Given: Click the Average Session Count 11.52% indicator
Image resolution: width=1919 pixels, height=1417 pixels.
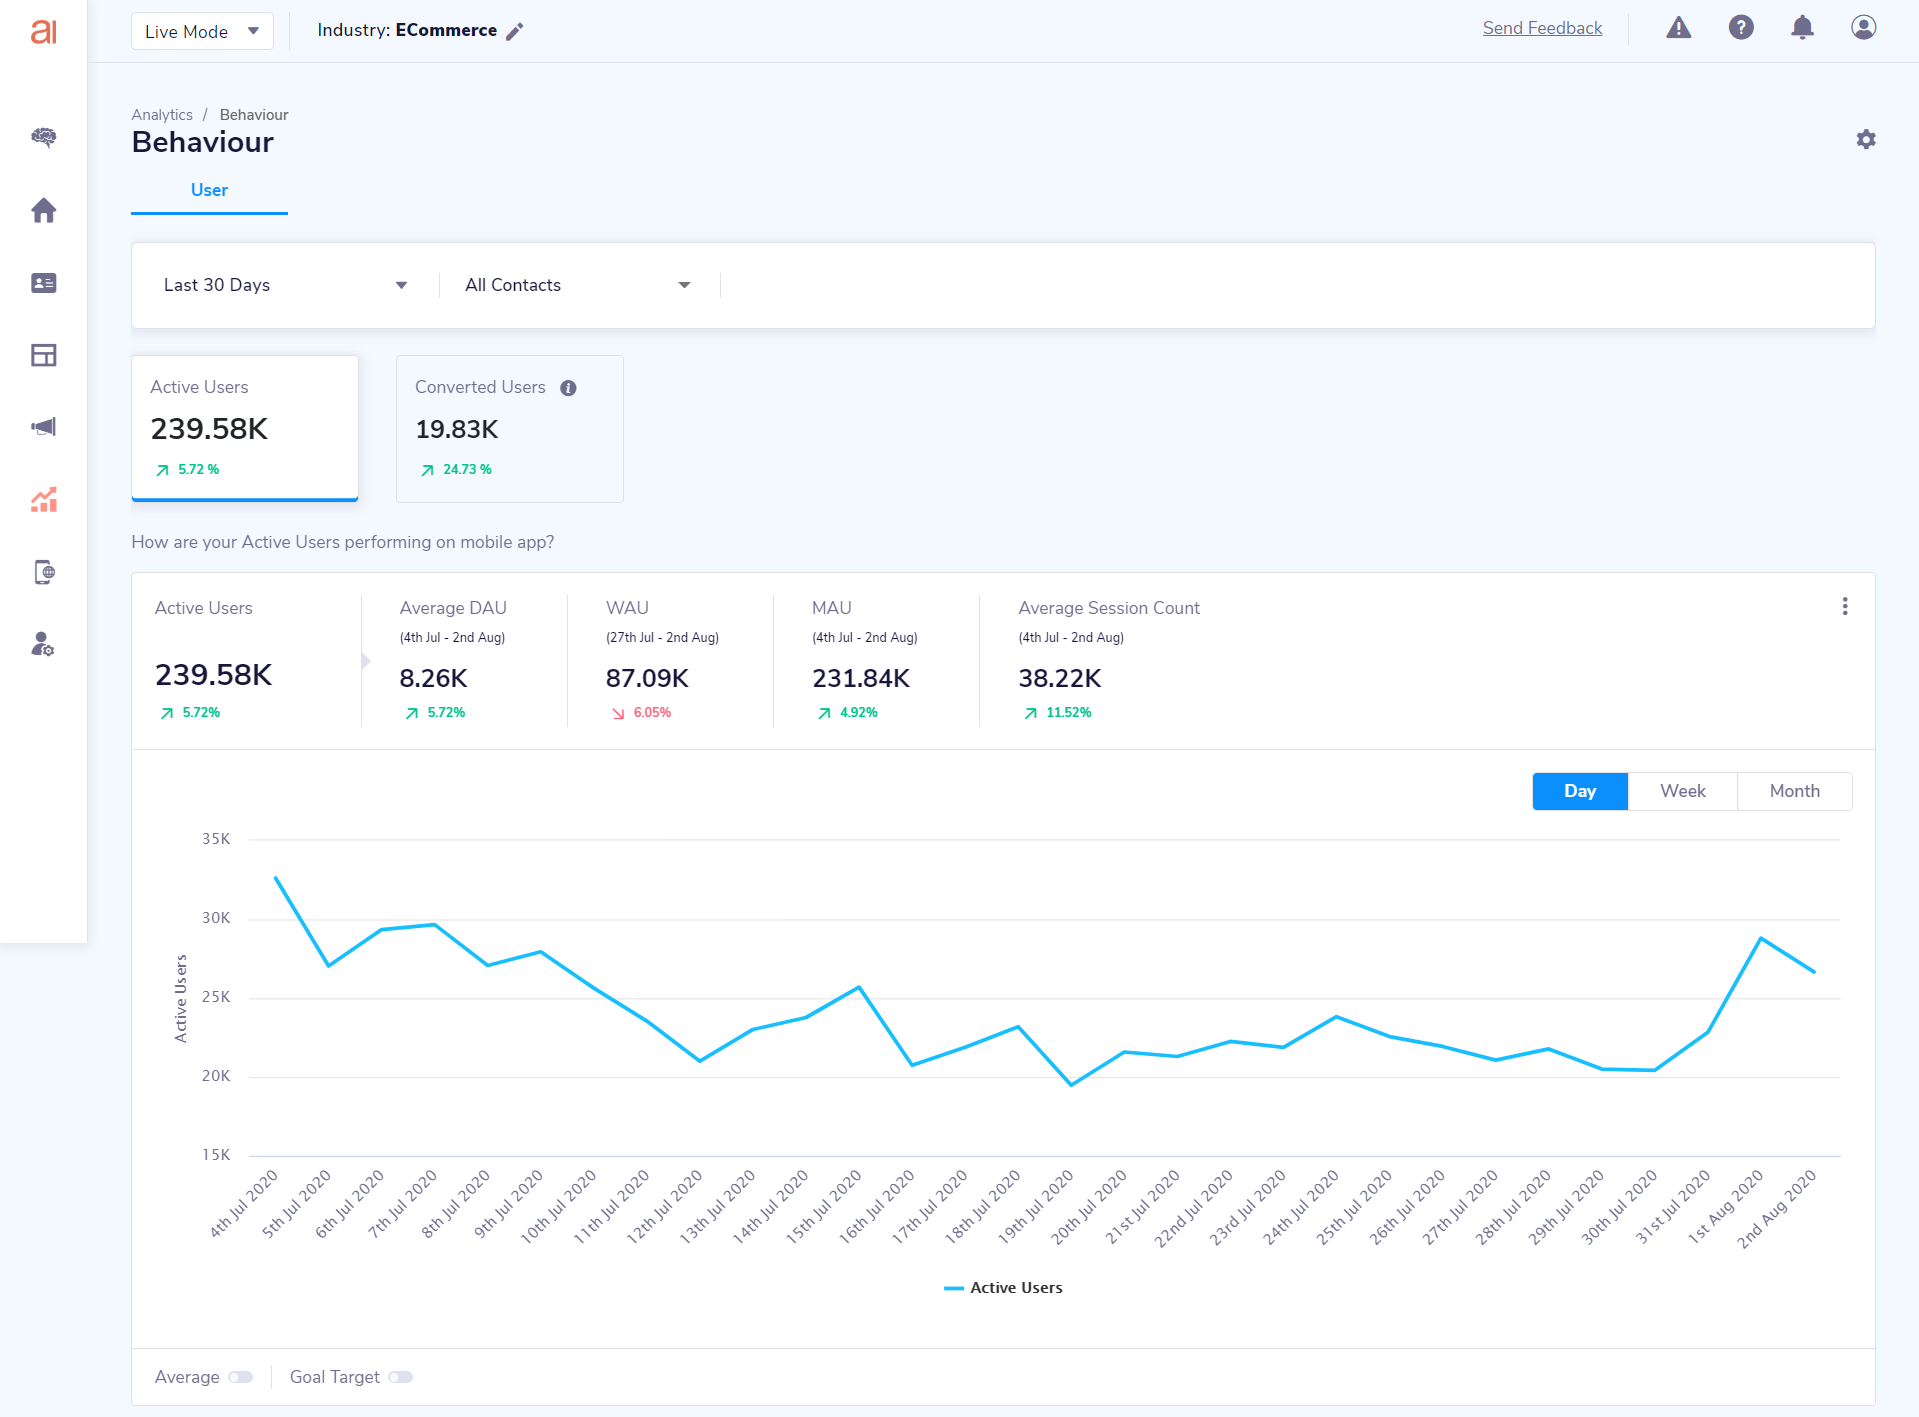Looking at the screenshot, I should click(x=1057, y=713).
